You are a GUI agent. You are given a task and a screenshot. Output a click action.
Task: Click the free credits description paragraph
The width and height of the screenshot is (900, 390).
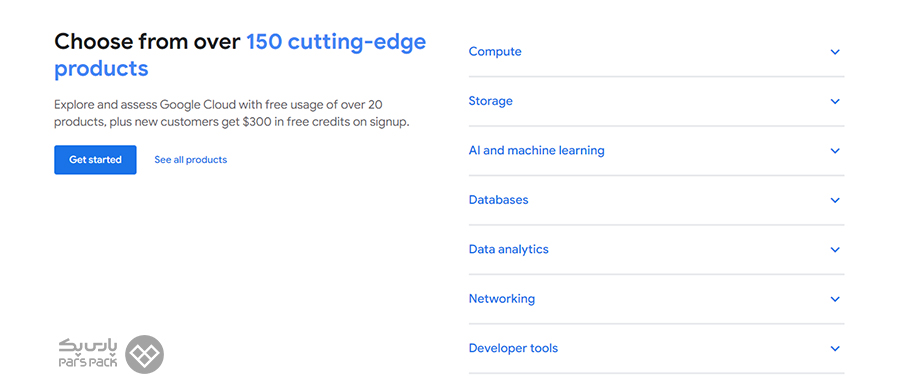232,114
